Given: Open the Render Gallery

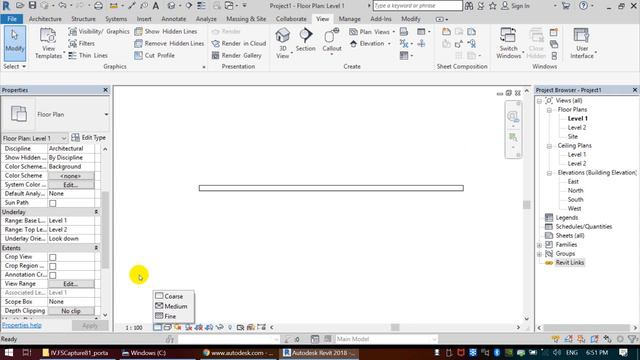Looking at the screenshot, I should (236, 56).
